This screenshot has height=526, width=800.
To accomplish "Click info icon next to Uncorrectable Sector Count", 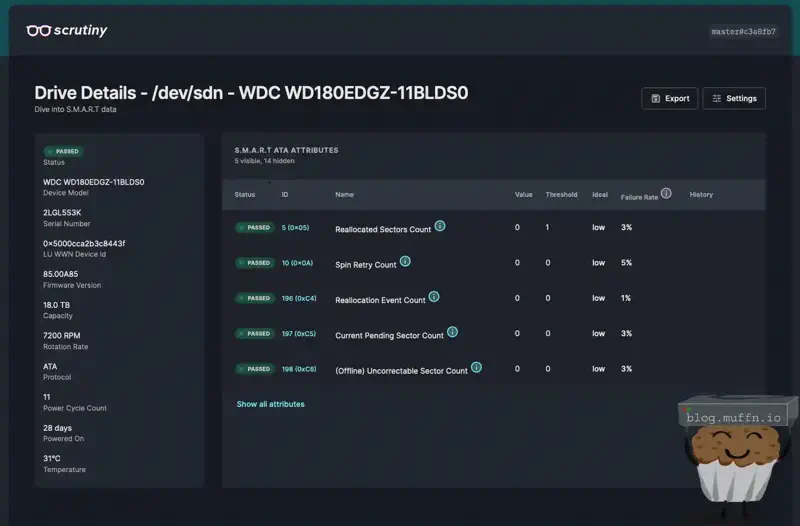I will (476, 368).
